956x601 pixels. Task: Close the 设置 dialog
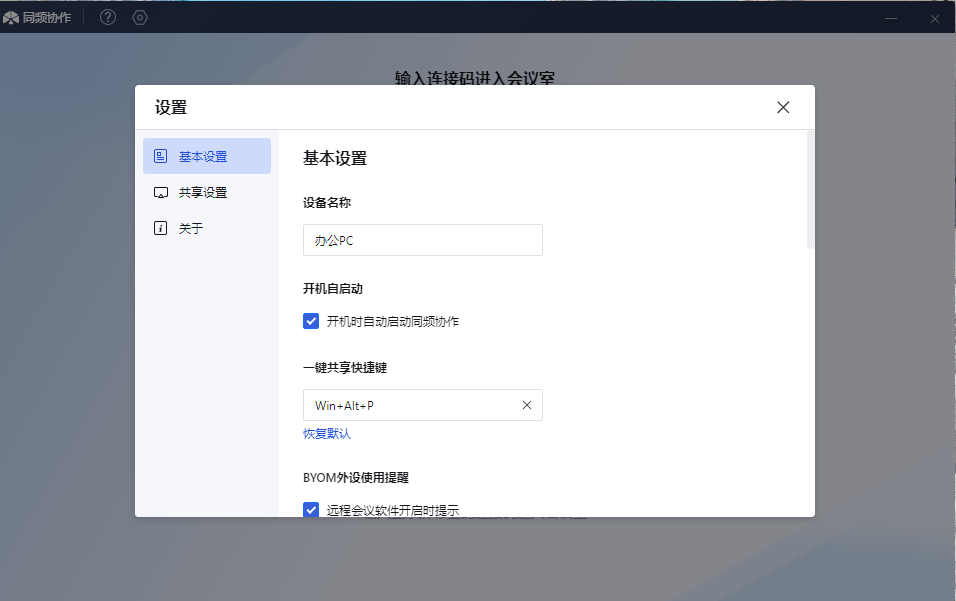[783, 107]
